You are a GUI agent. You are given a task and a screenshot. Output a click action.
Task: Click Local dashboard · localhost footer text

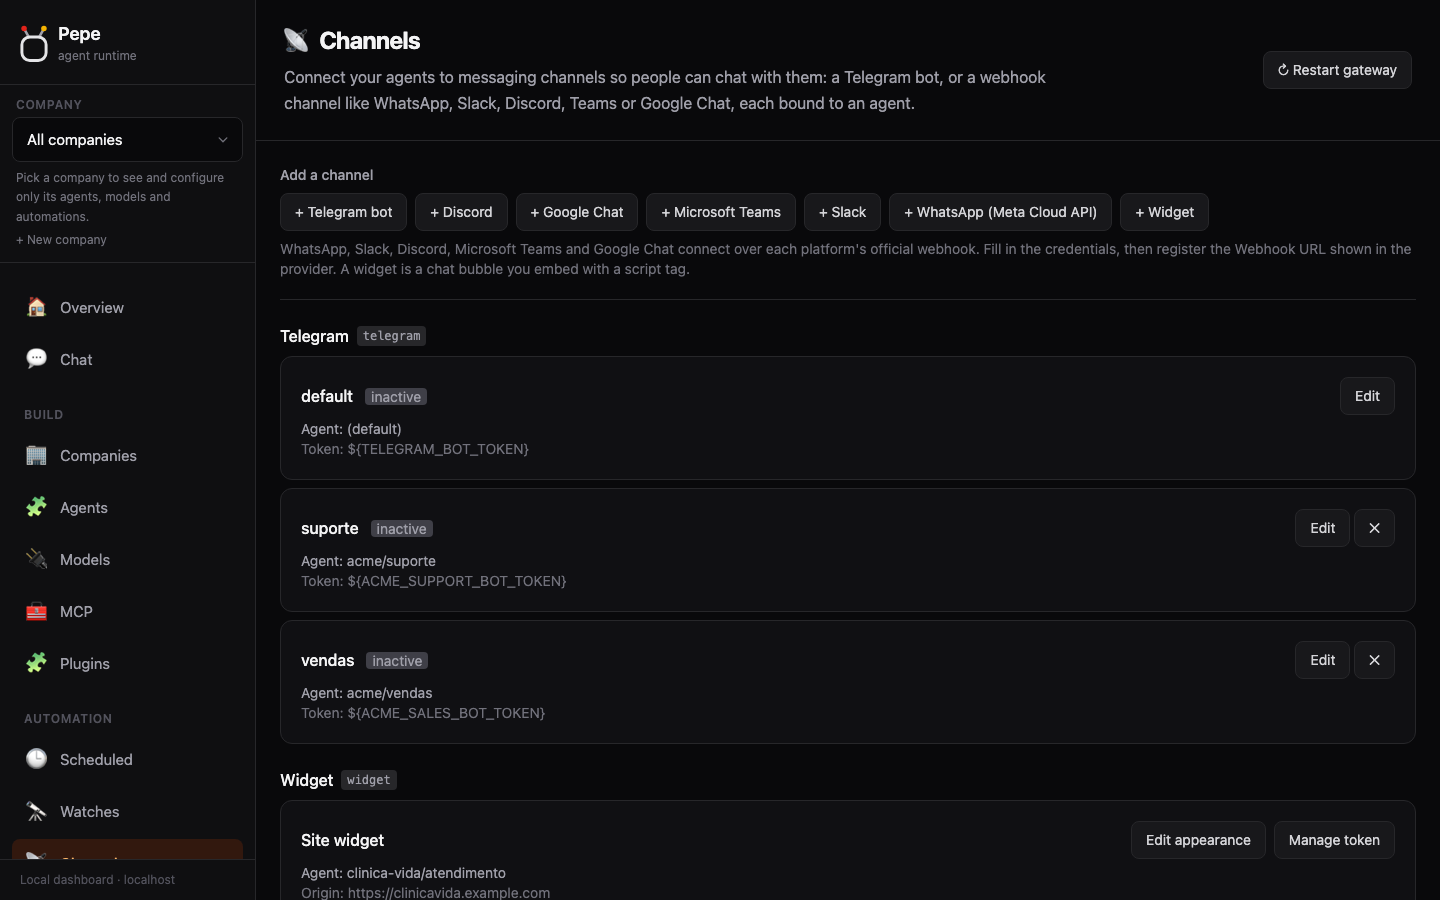pyautogui.click(x=97, y=880)
